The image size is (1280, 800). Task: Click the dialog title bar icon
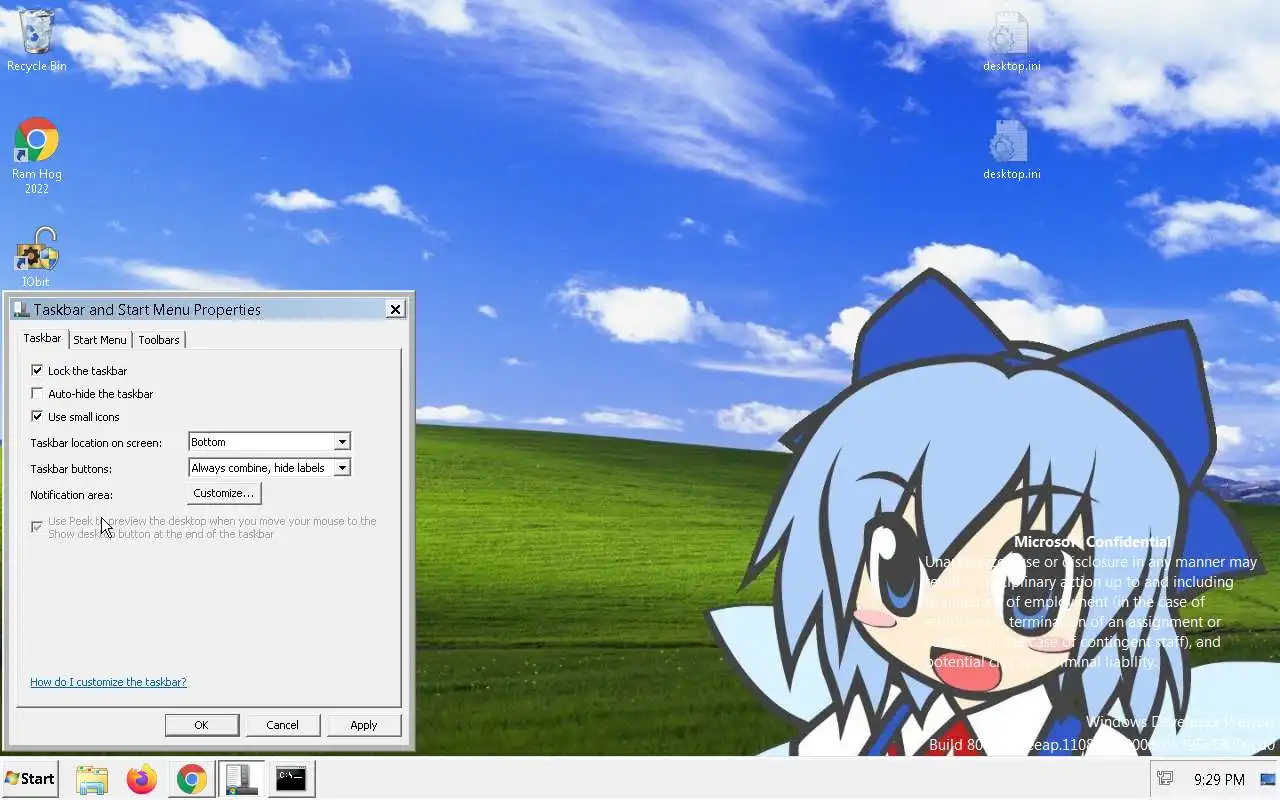click(x=21, y=310)
